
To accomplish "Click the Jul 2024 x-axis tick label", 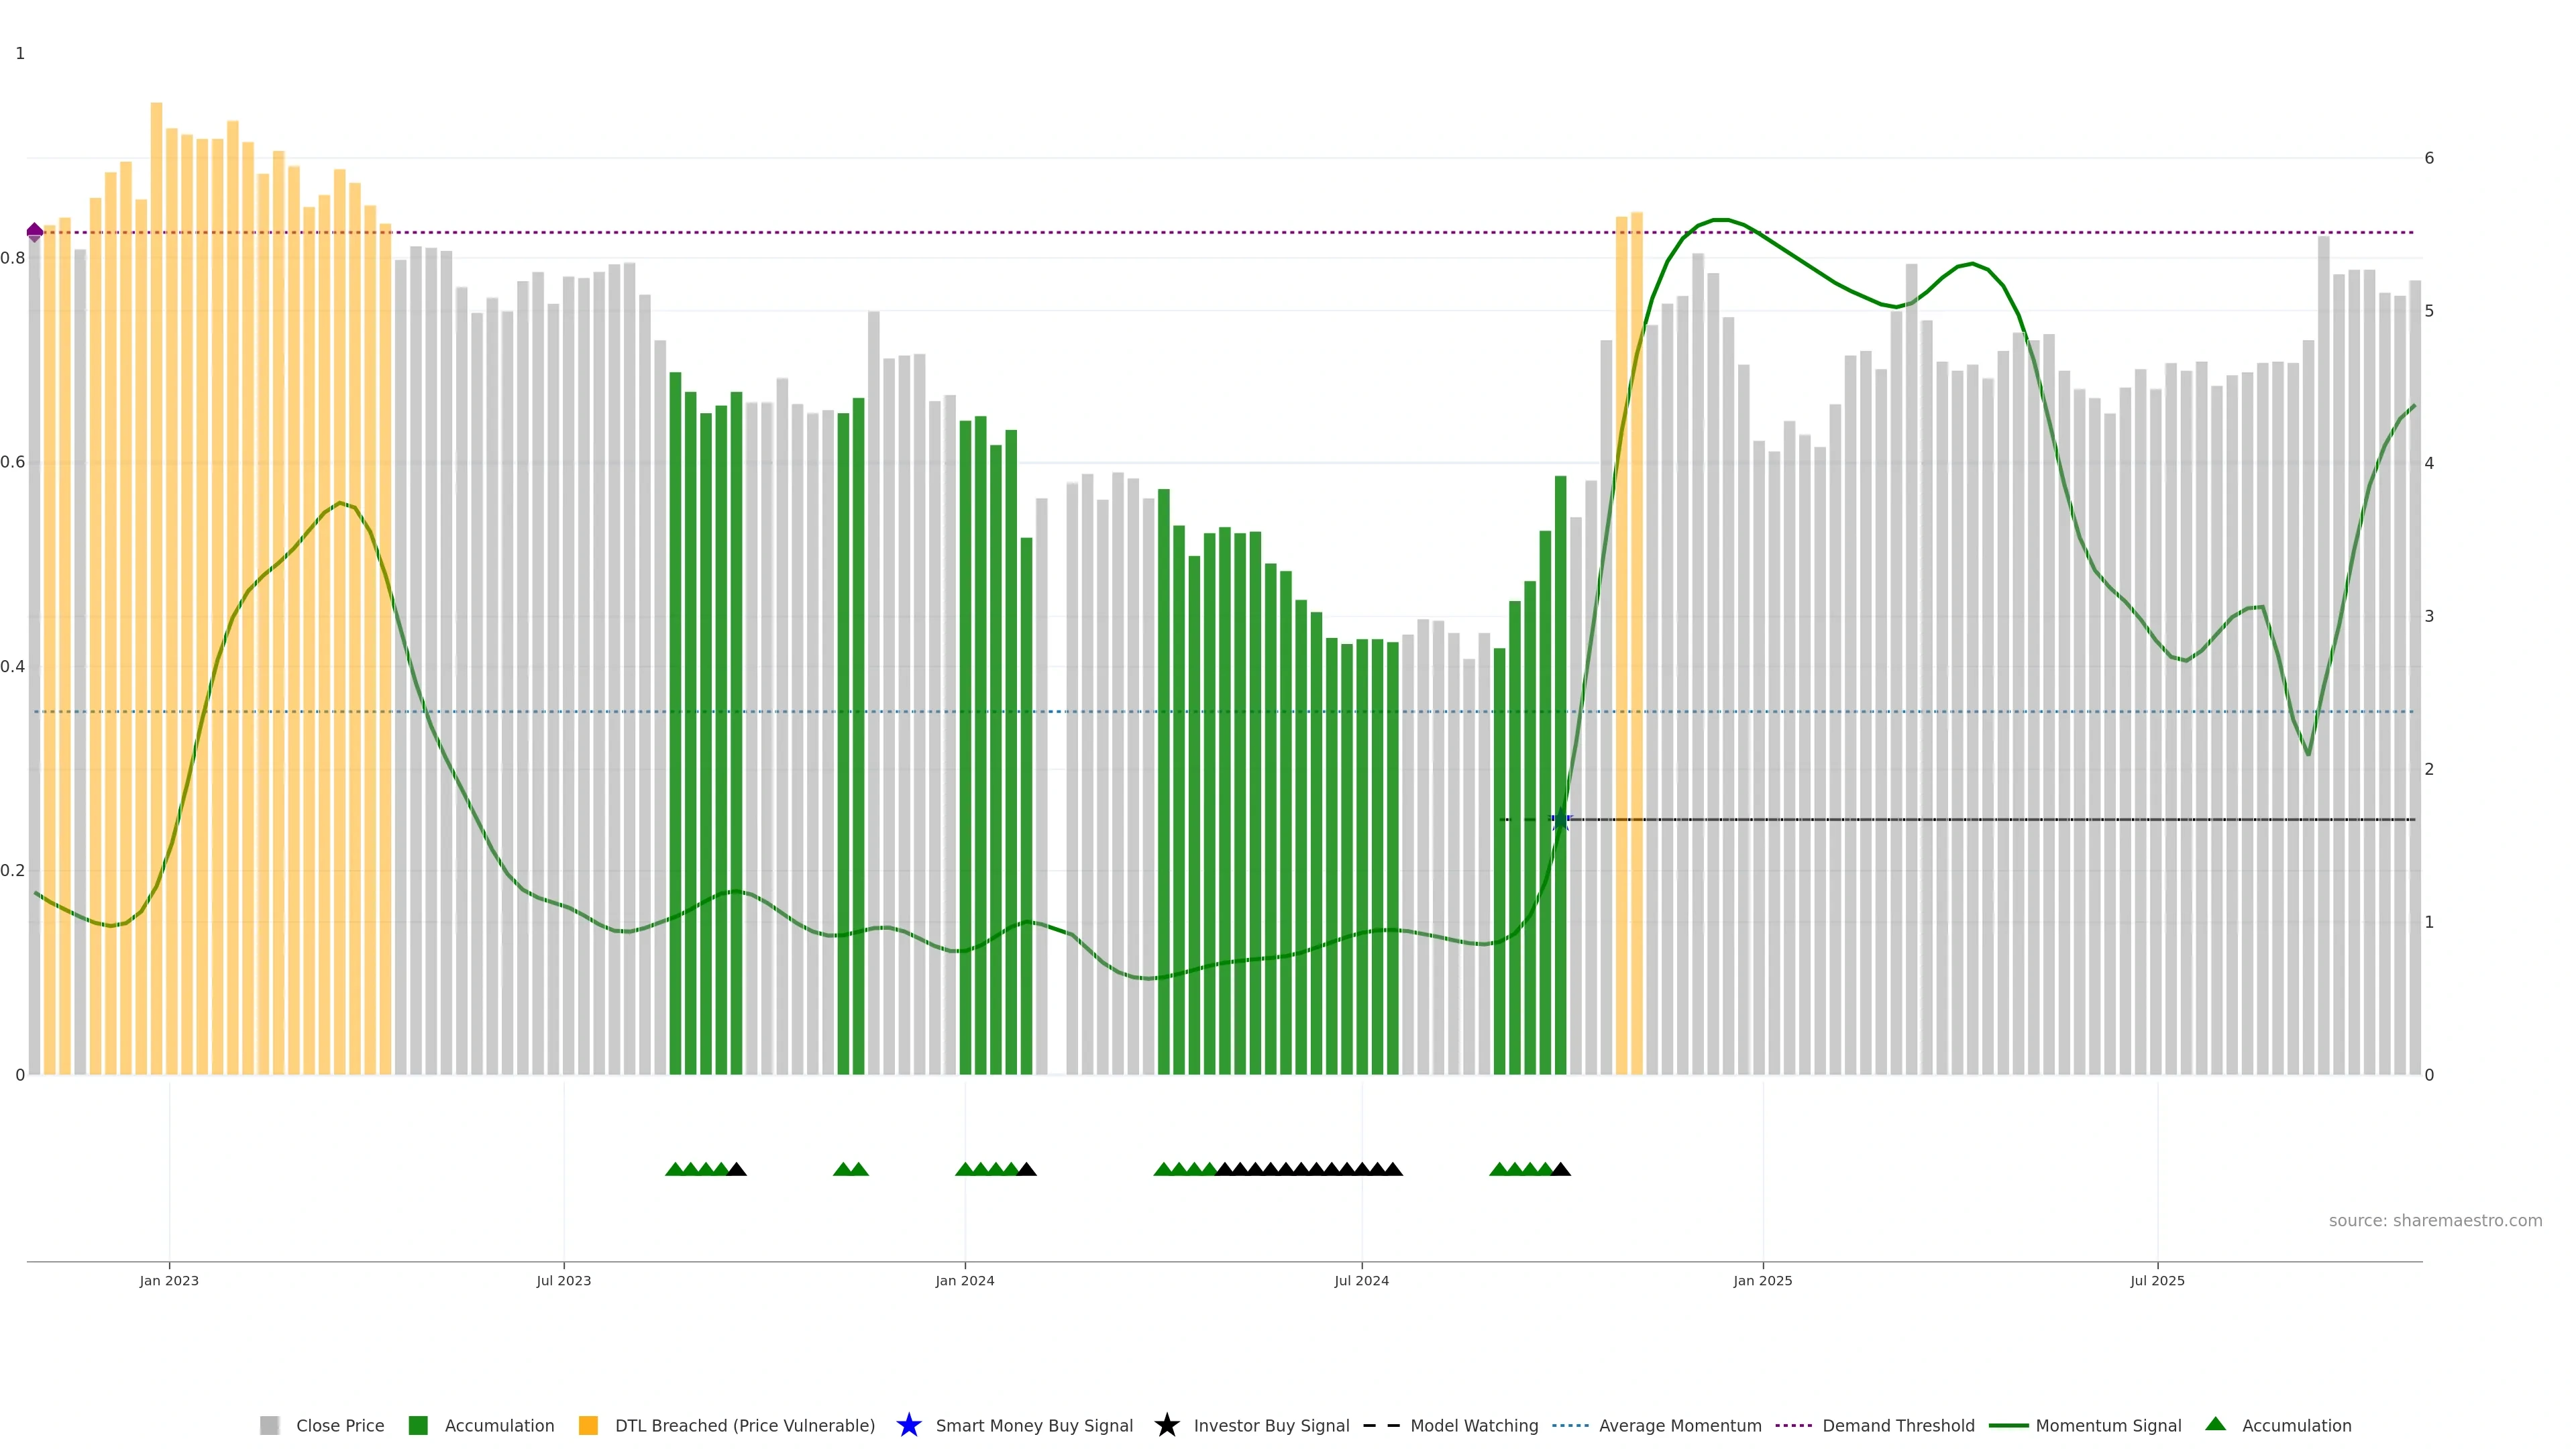I will click(1361, 1280).
